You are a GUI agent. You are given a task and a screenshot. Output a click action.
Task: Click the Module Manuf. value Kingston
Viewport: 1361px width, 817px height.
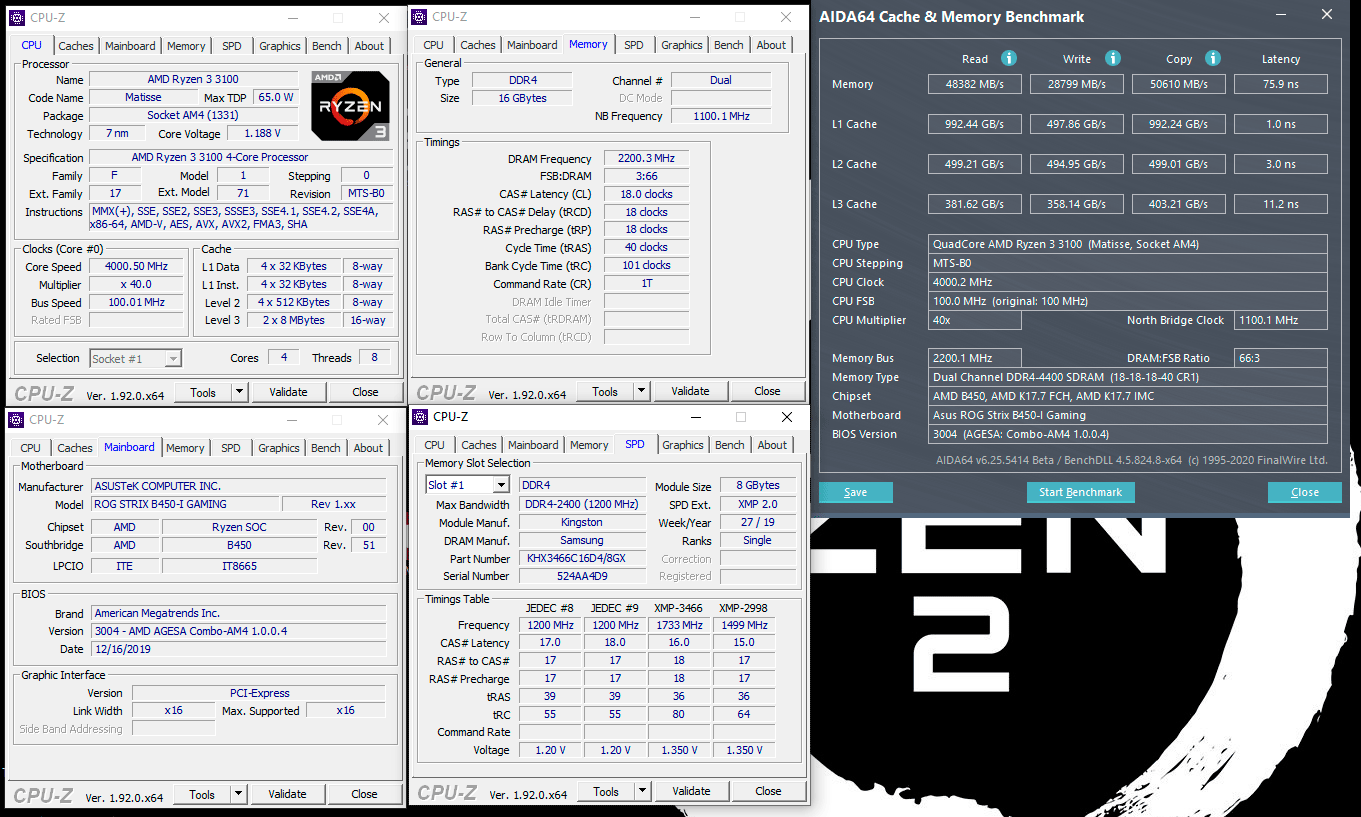[581, 523]
